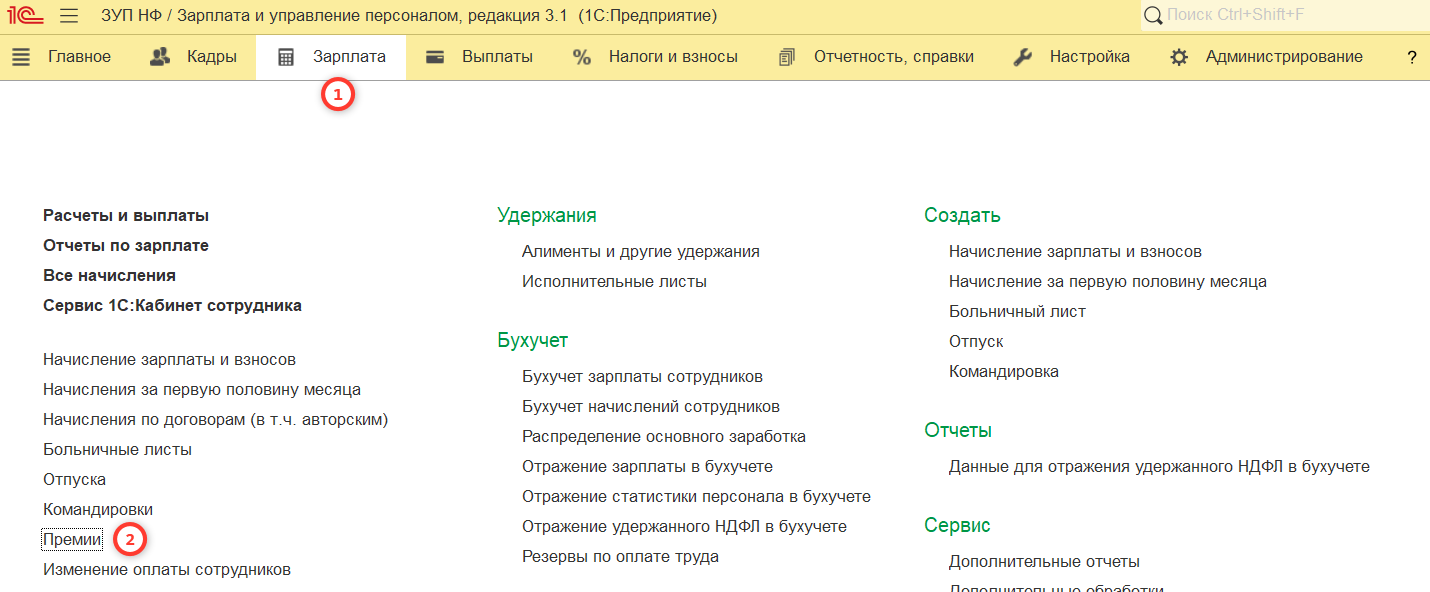The height and width of the screenshot is (592, 1430).
Task: Open Больничные листы journal
Action: 117,450
